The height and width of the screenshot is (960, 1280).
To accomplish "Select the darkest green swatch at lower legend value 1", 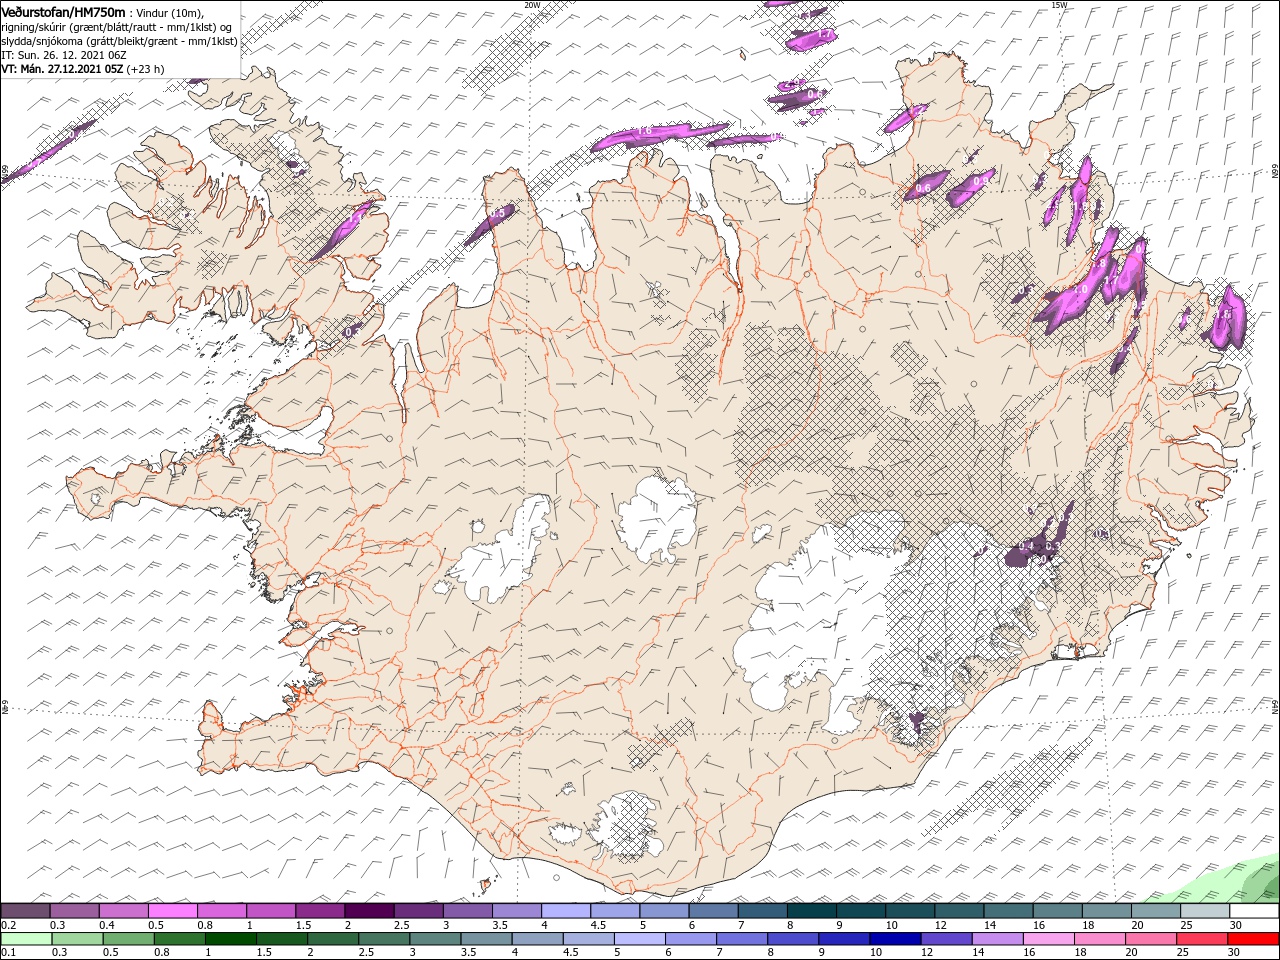I will tap(230, 939).
